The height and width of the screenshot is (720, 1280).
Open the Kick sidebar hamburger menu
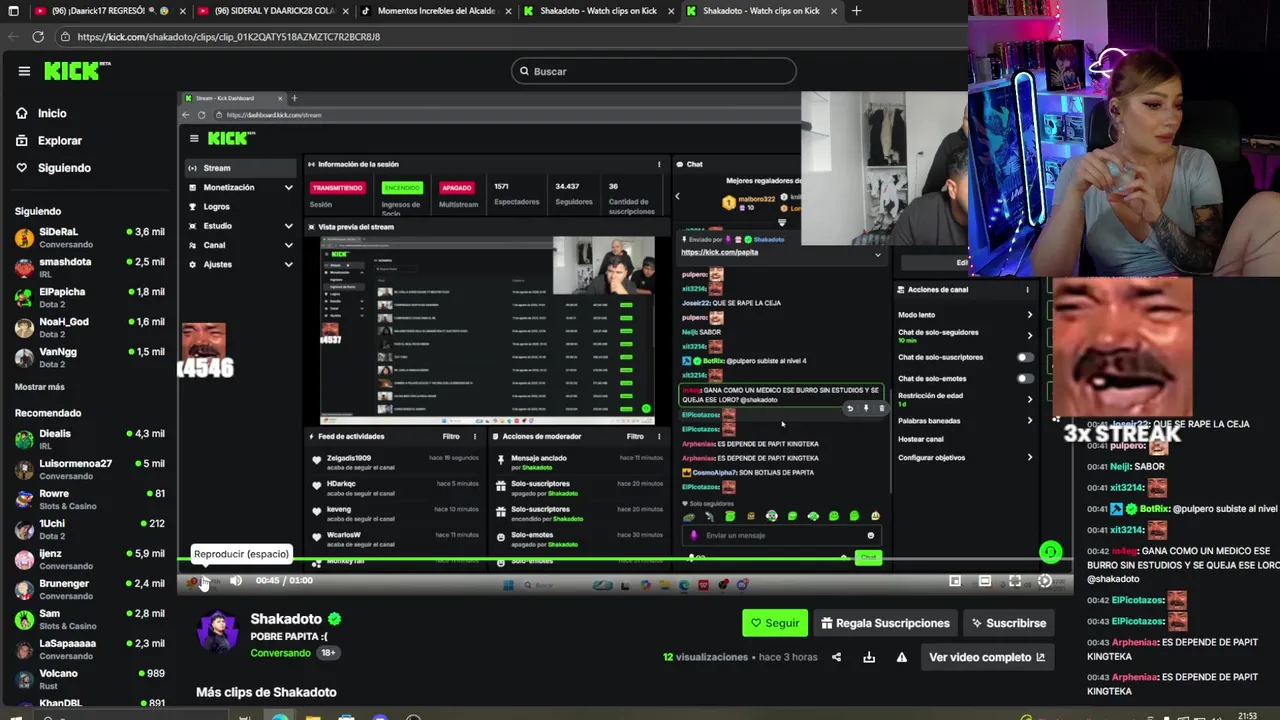[x=24, y=71]
